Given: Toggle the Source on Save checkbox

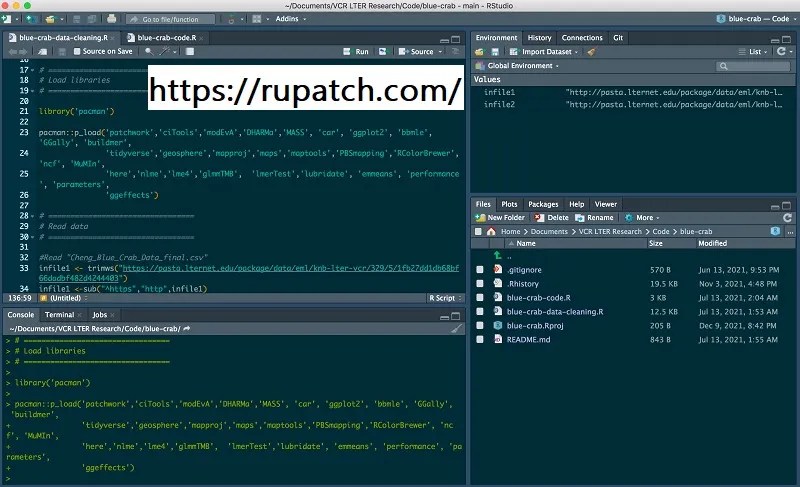Looking at the screenshot, I should tap(77, 52).
